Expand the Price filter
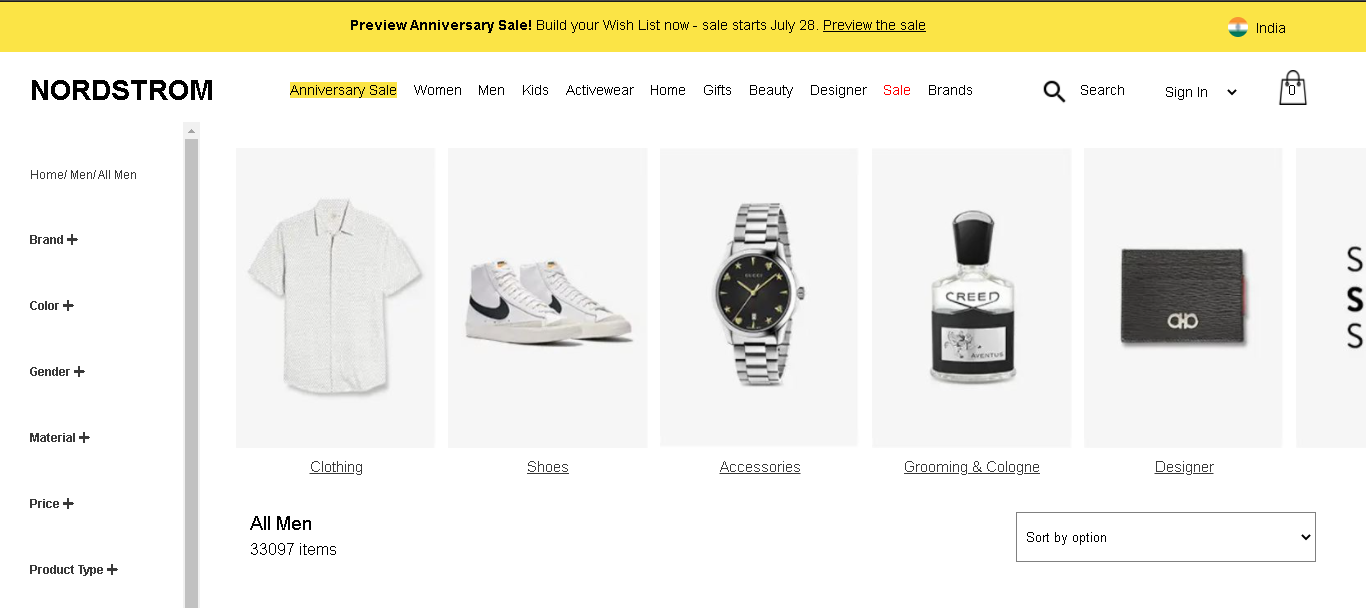 (51, 504)
